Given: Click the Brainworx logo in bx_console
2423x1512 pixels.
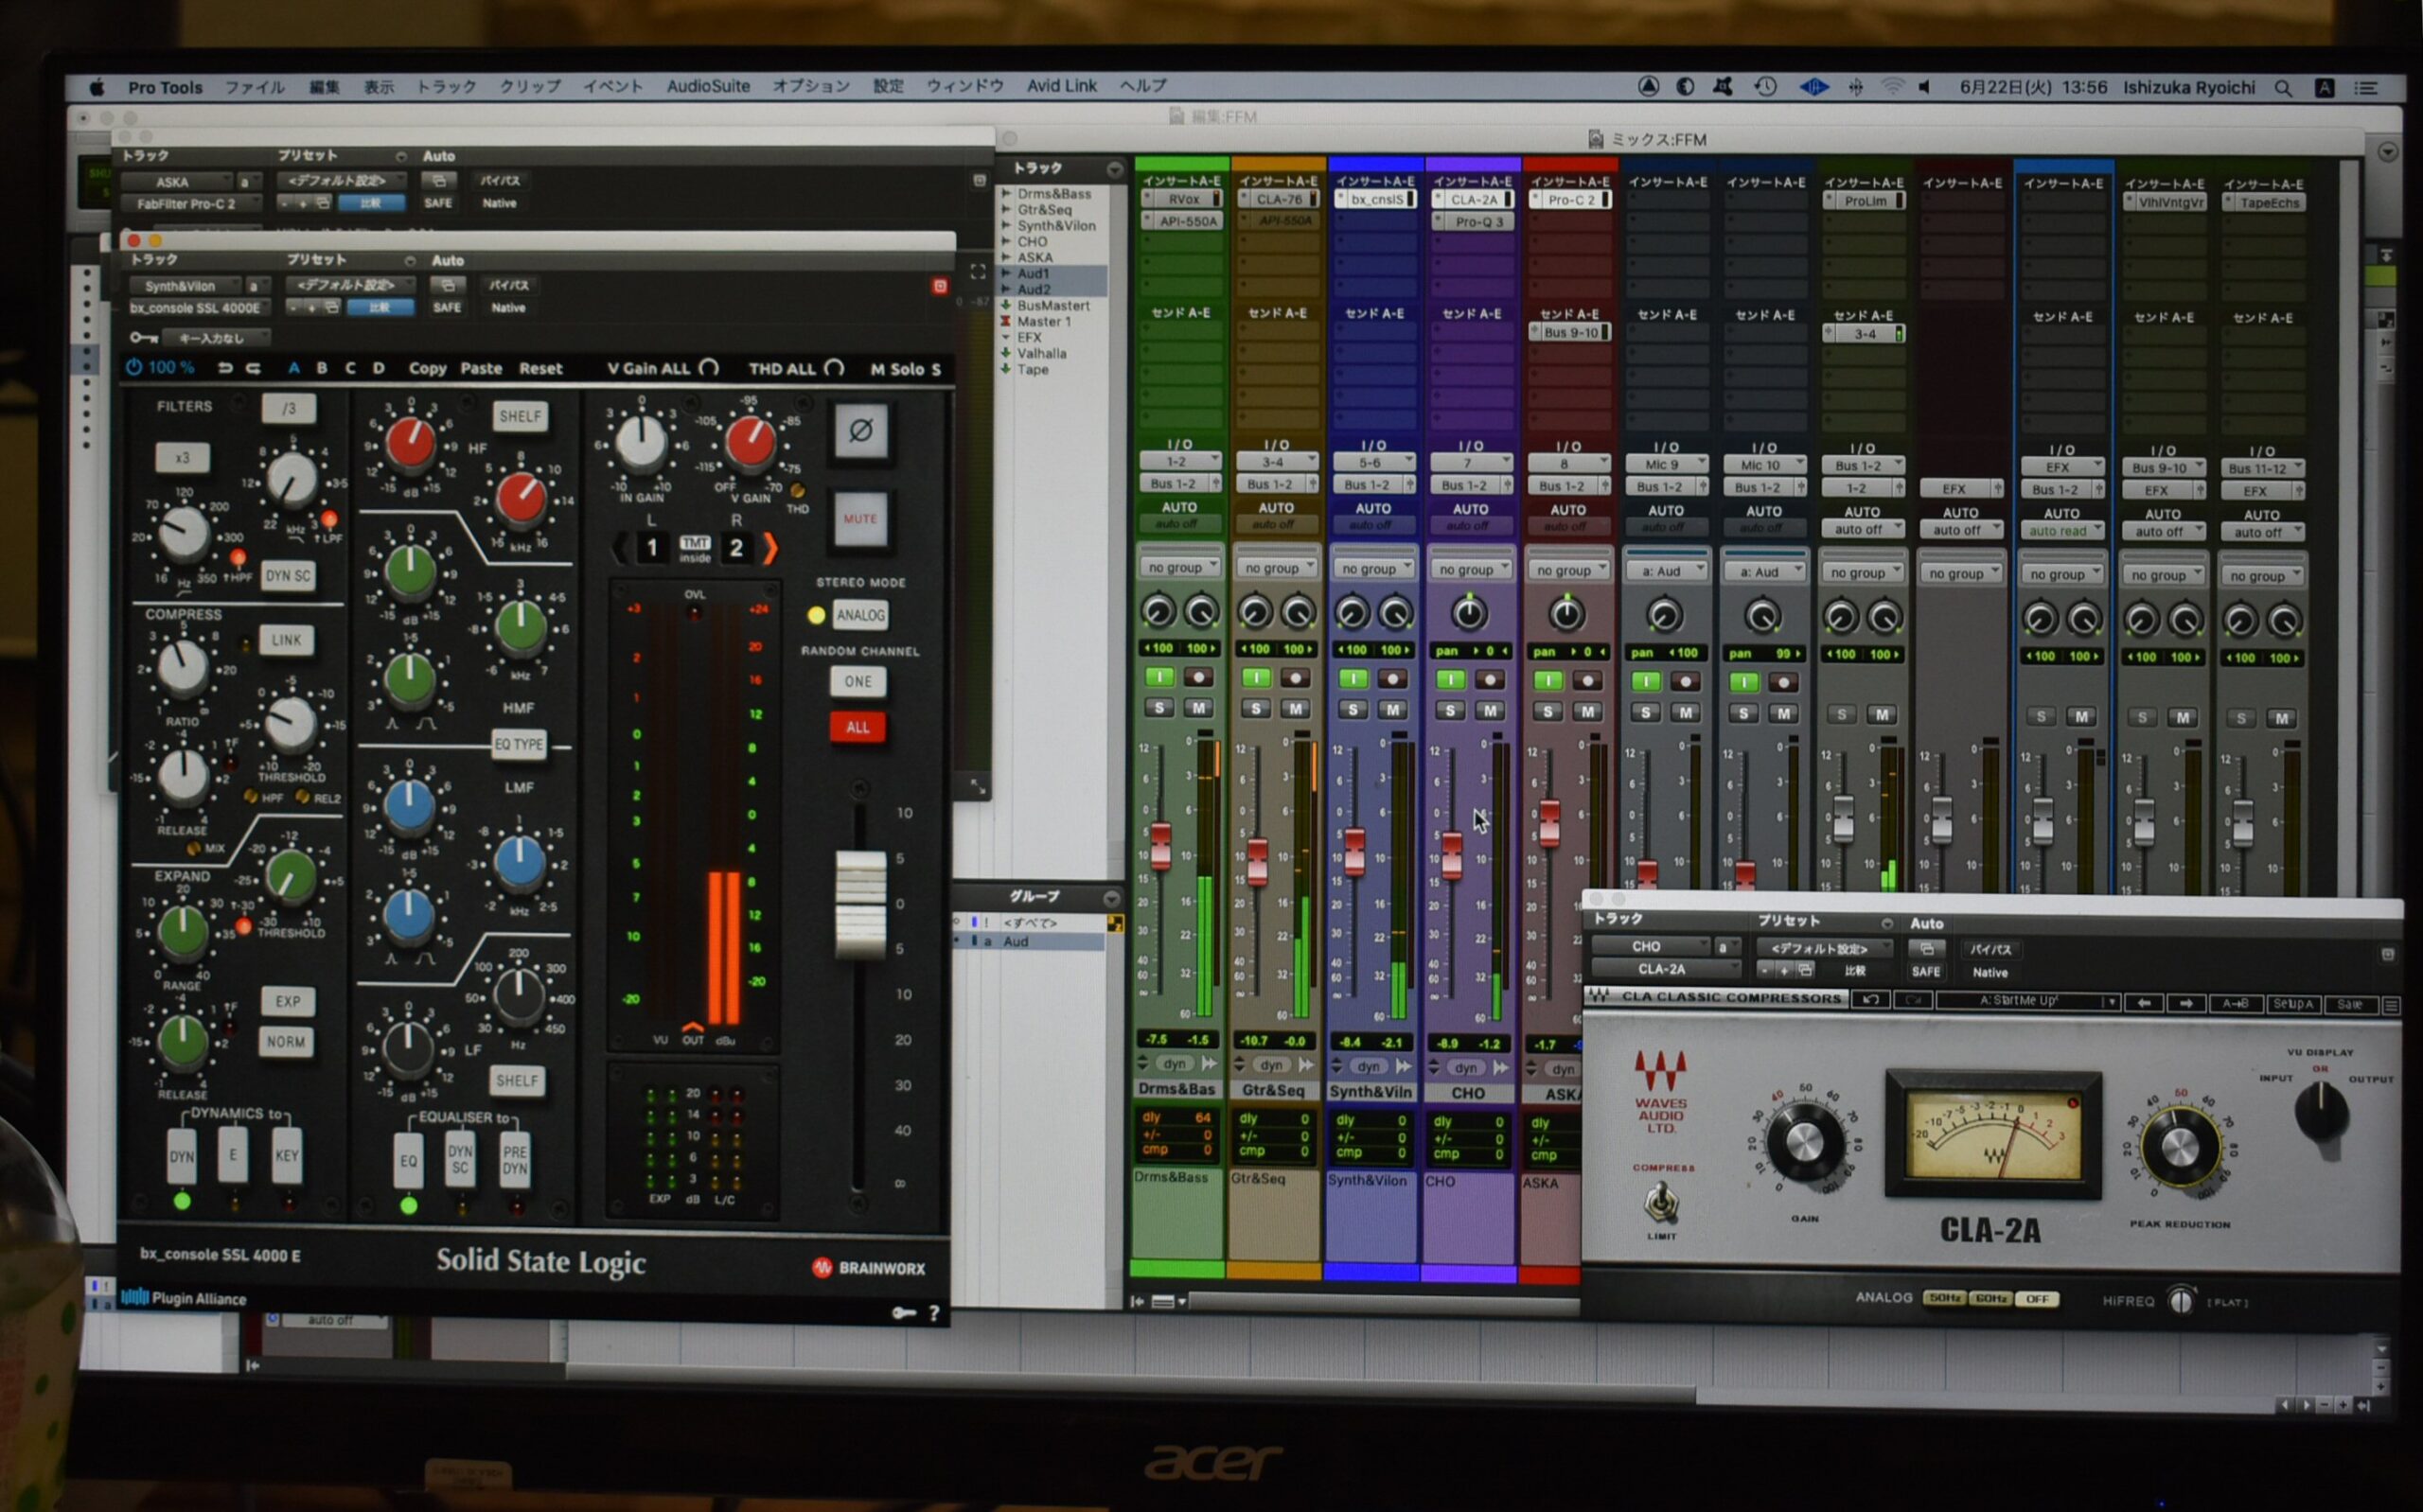Looking at the screenshot, I should pos(868,1268).
